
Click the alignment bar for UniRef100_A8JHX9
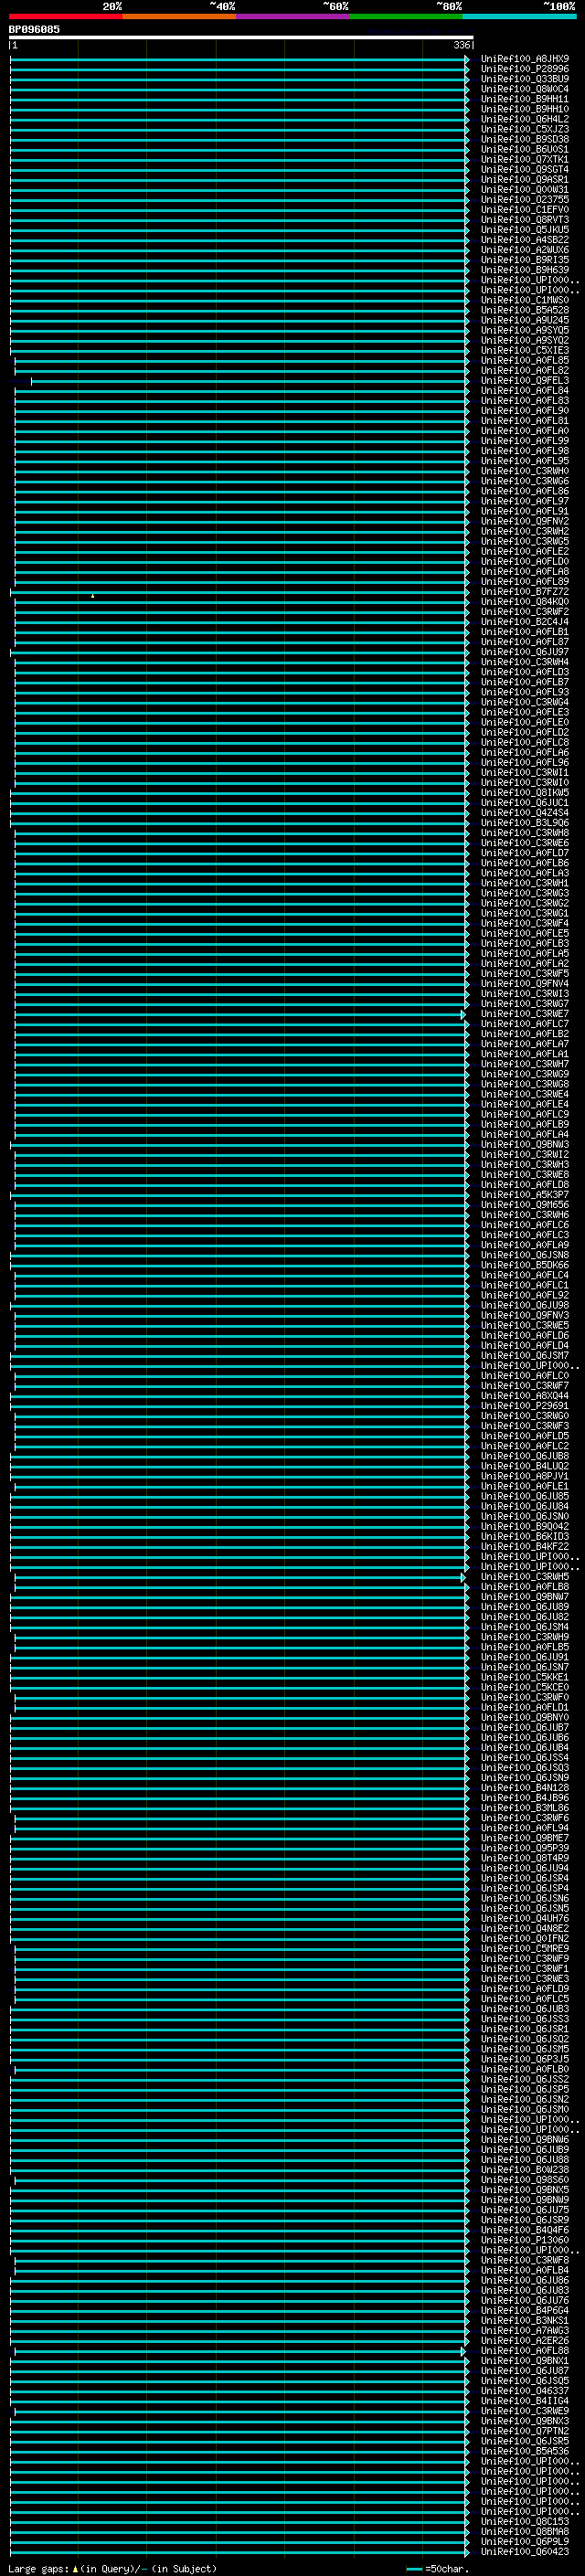240,59
